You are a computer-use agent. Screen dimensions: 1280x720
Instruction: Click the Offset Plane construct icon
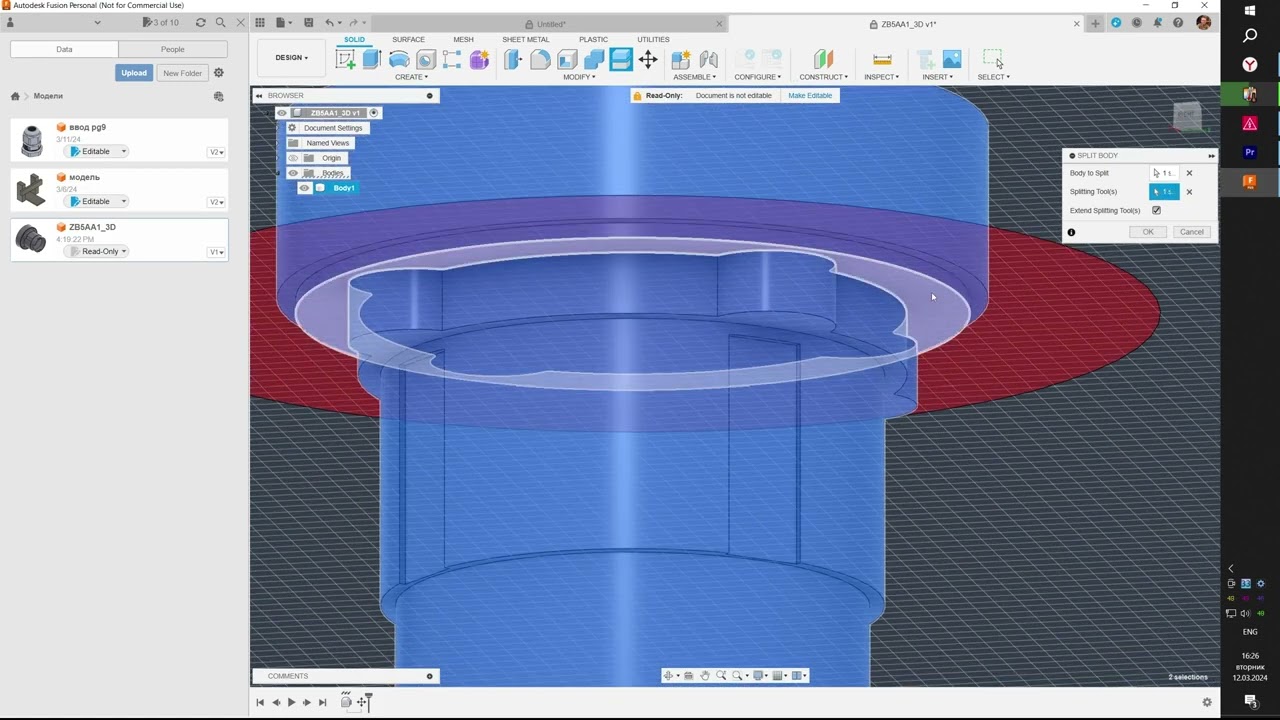pos(823,60)
